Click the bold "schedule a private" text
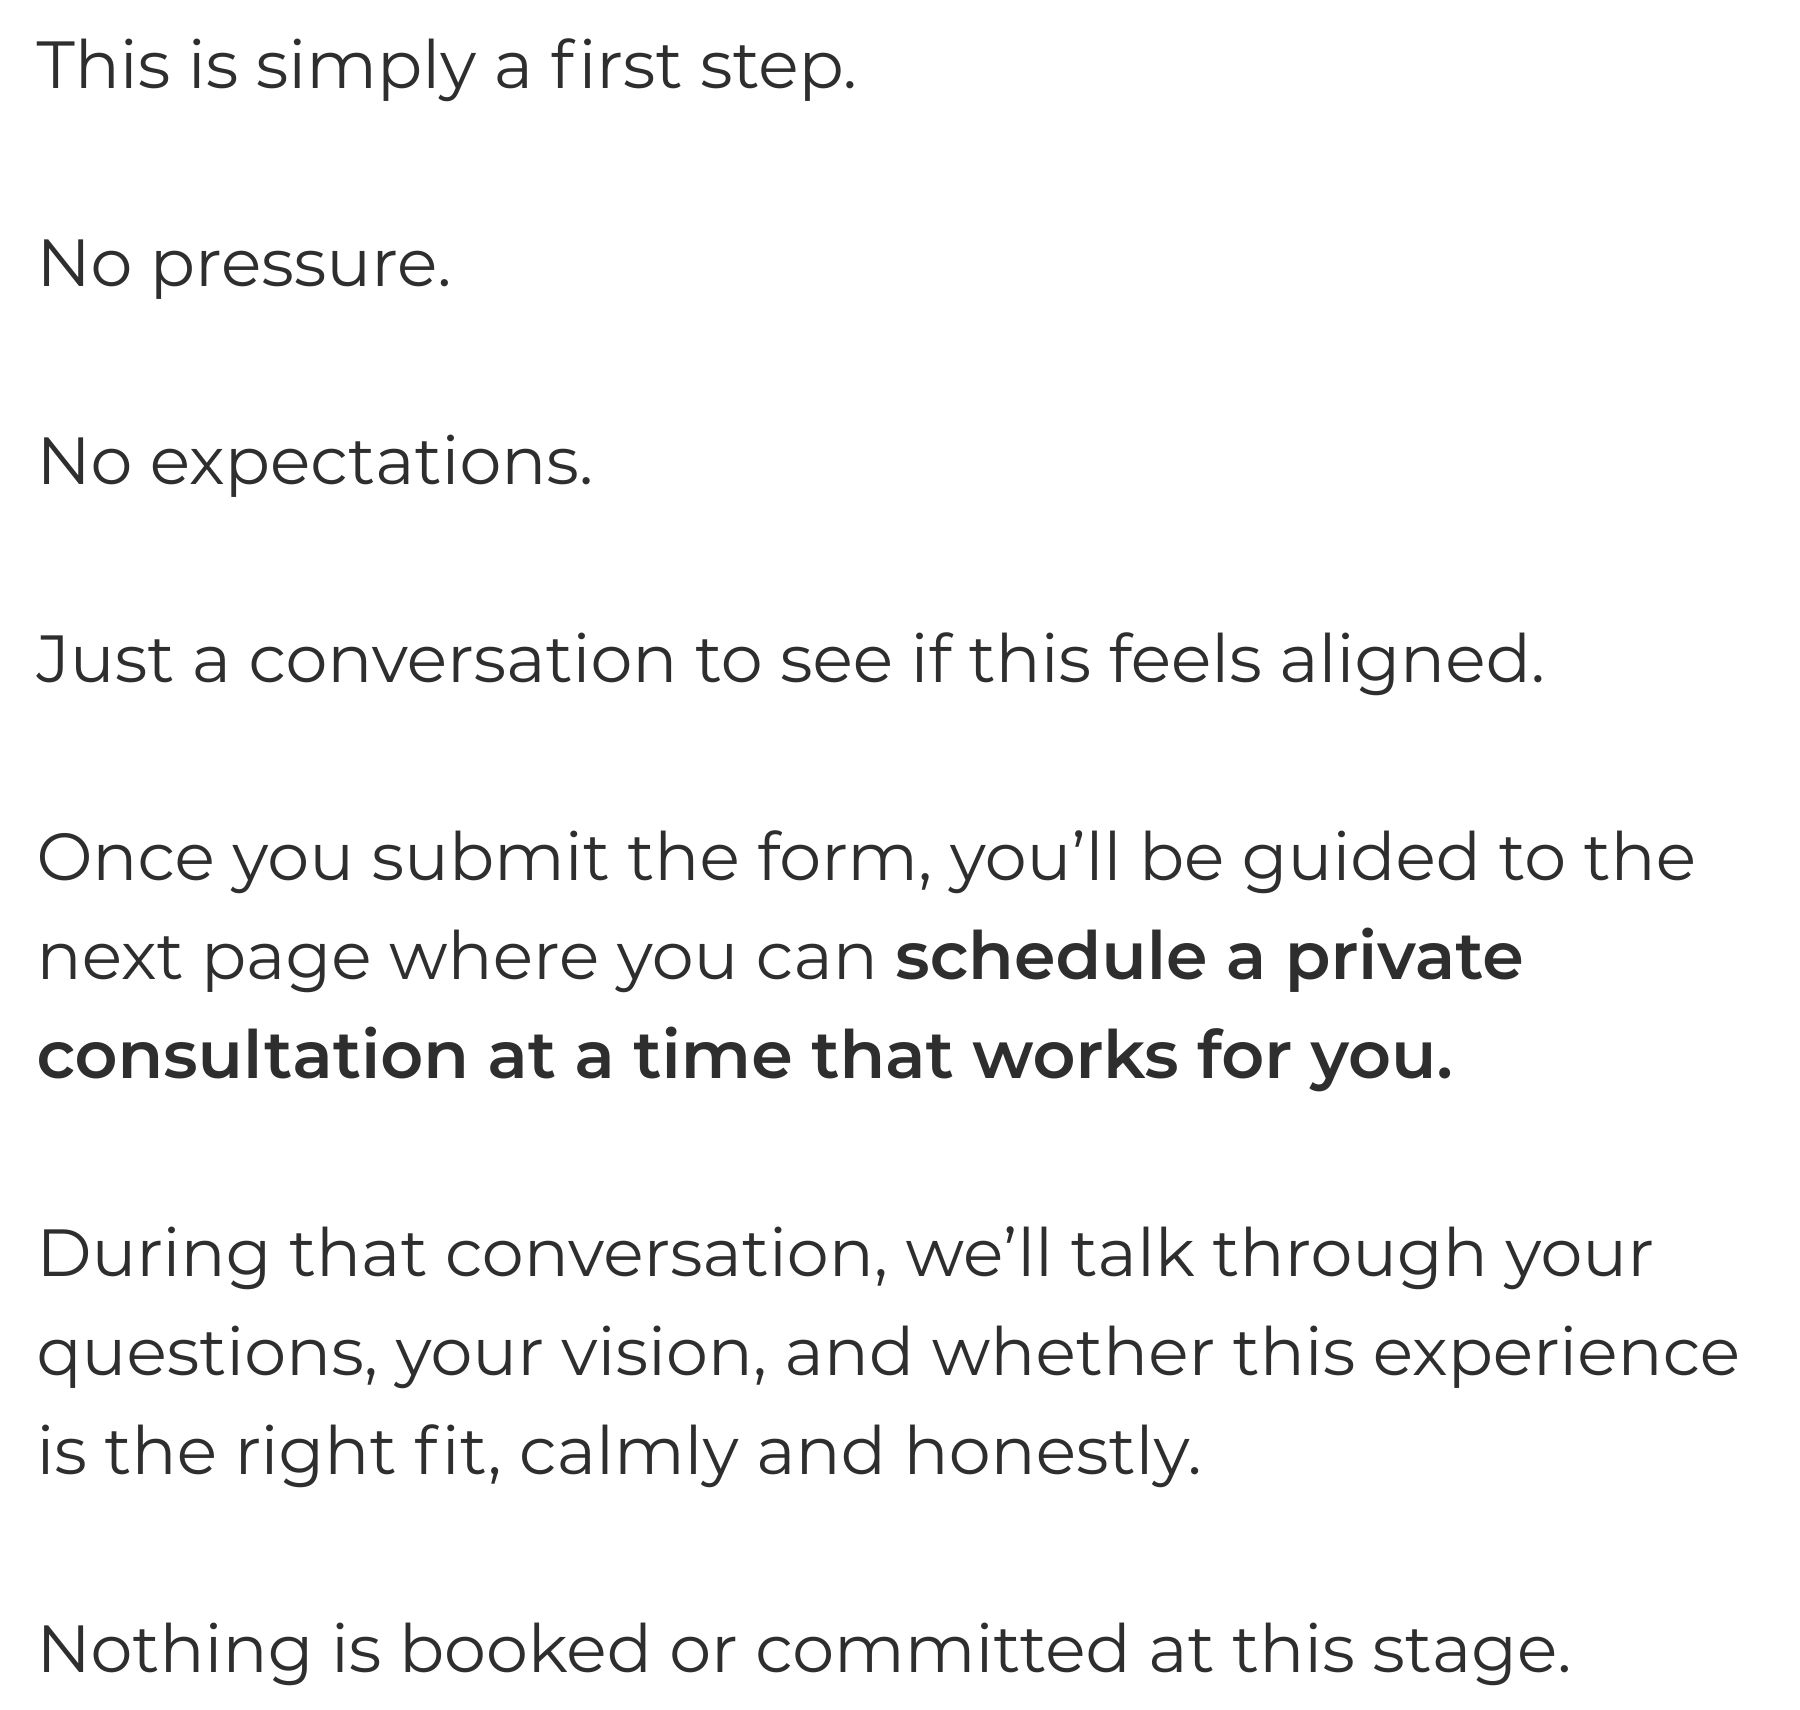 tap(1209, 958)
